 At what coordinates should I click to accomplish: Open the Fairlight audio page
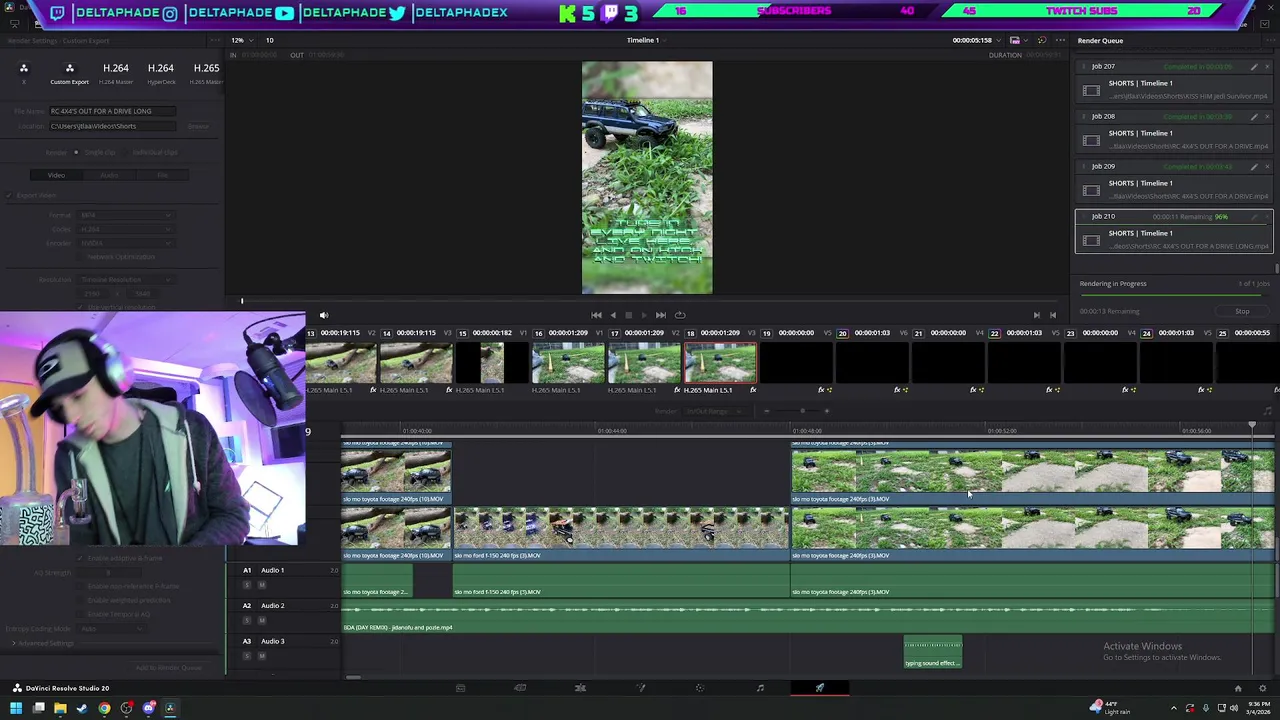(760, 688)
